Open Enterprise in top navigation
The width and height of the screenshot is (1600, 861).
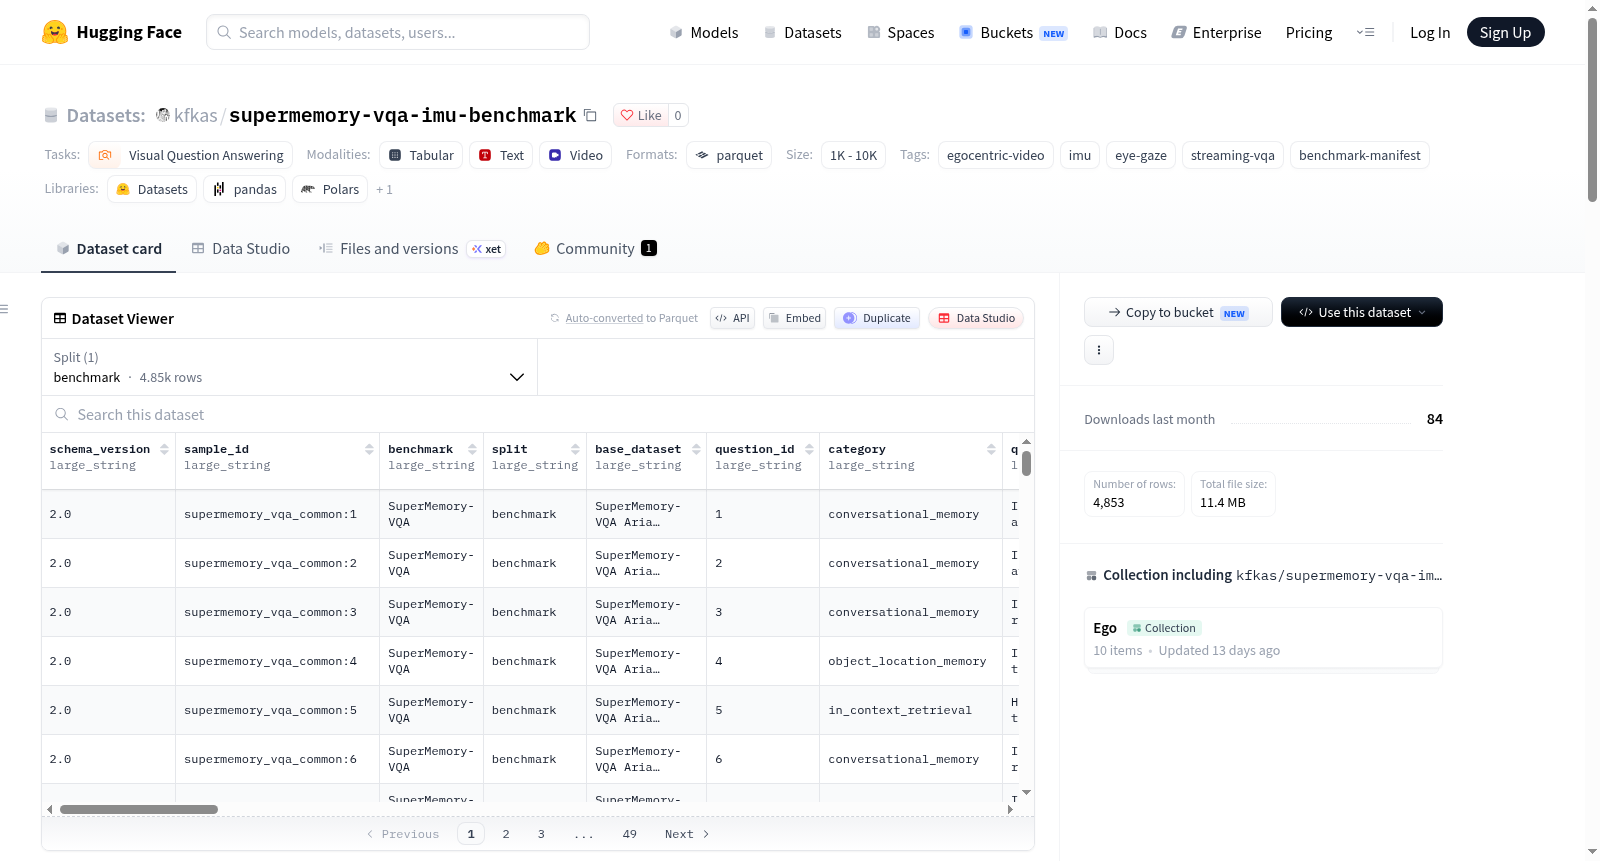1216,33
